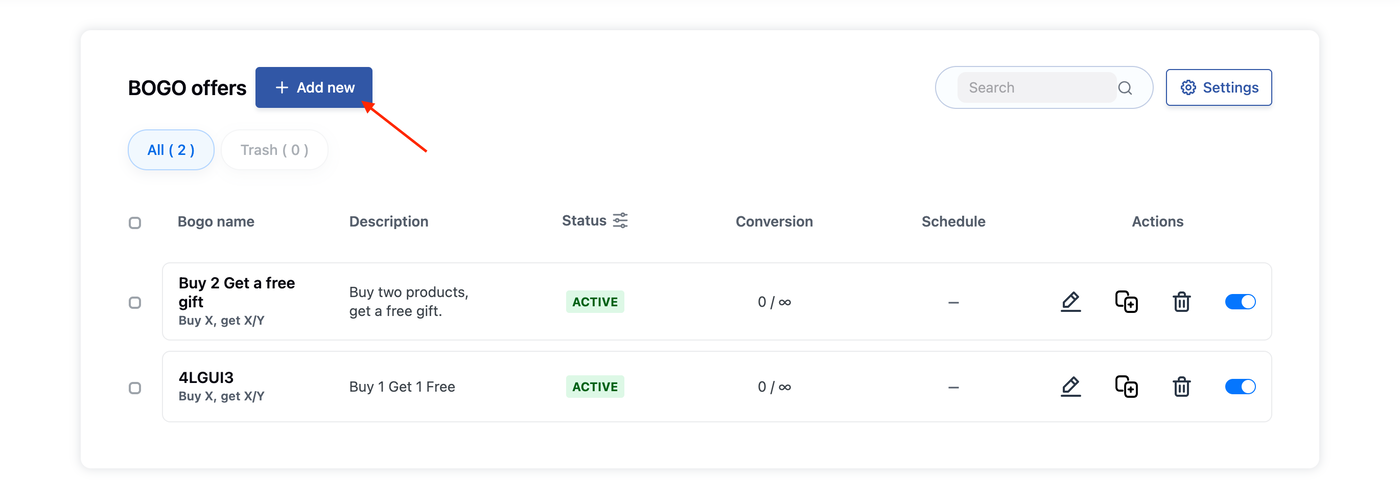Click the search magnifier icon

[x=1125, y=88]
